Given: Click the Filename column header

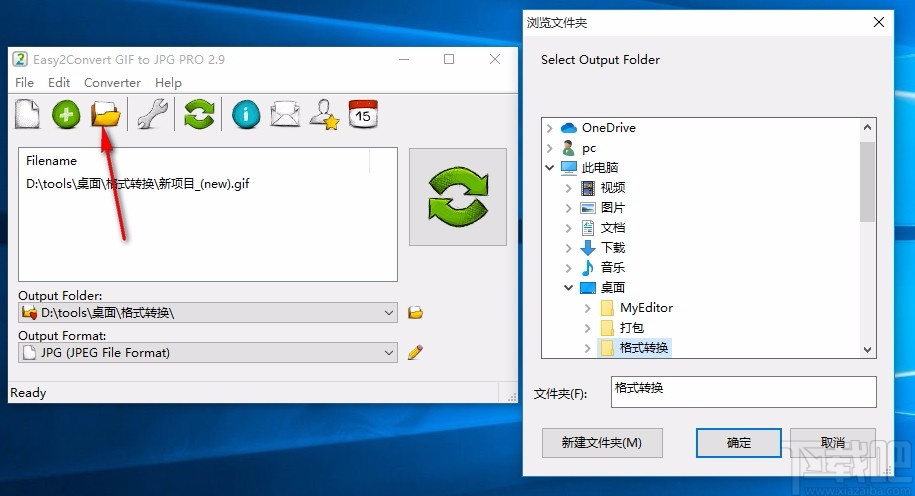Looking at the screenshot, I should tap(51, 160).
